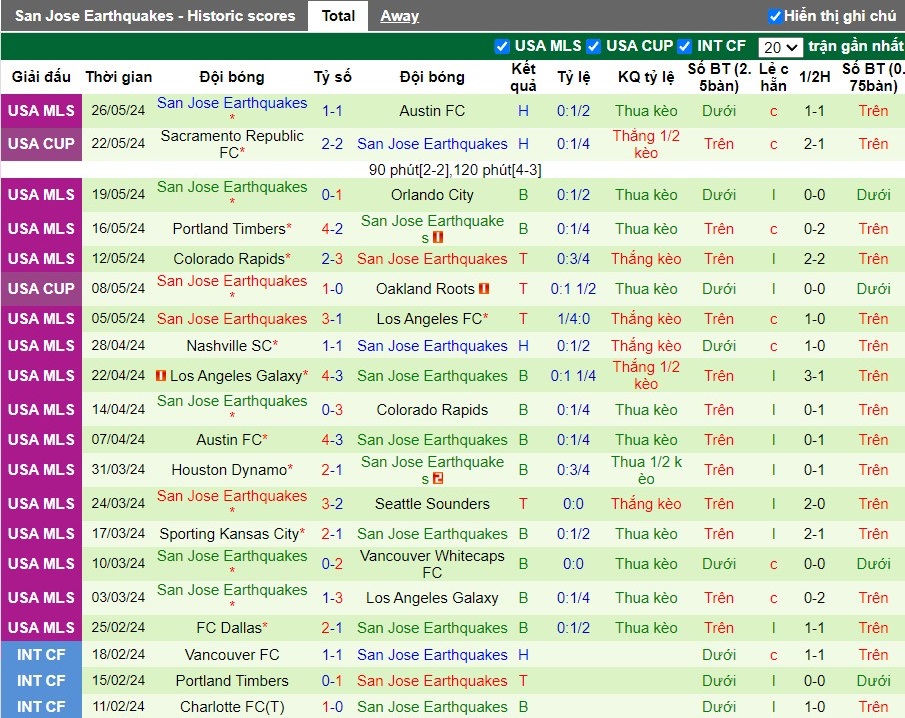Open Portland Timbers link on 15/02/24
This screenshot has width=905, height=718.
232,680
